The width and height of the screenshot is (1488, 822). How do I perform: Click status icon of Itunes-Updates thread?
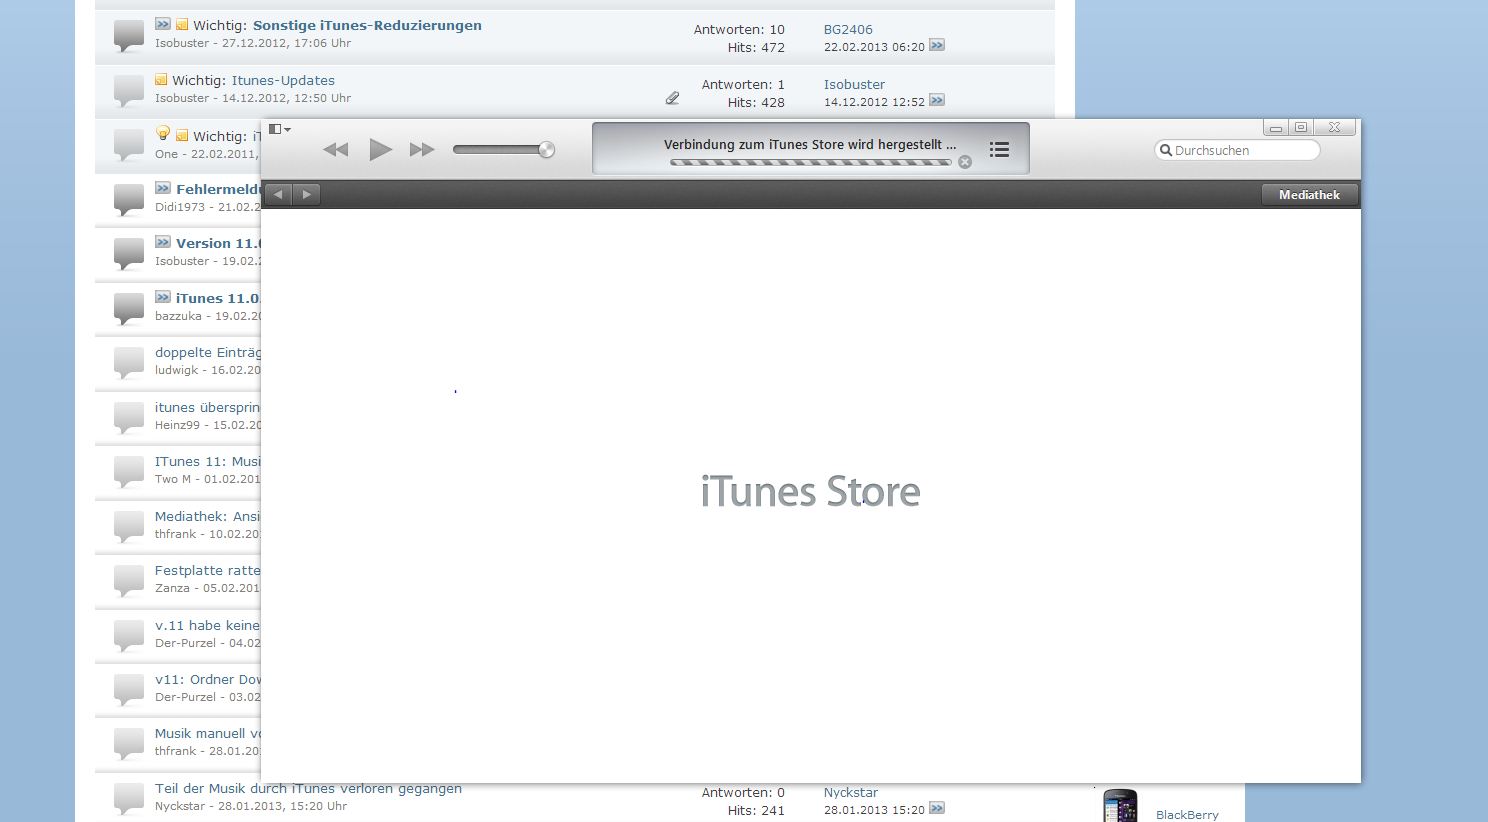tap(129, 91)
